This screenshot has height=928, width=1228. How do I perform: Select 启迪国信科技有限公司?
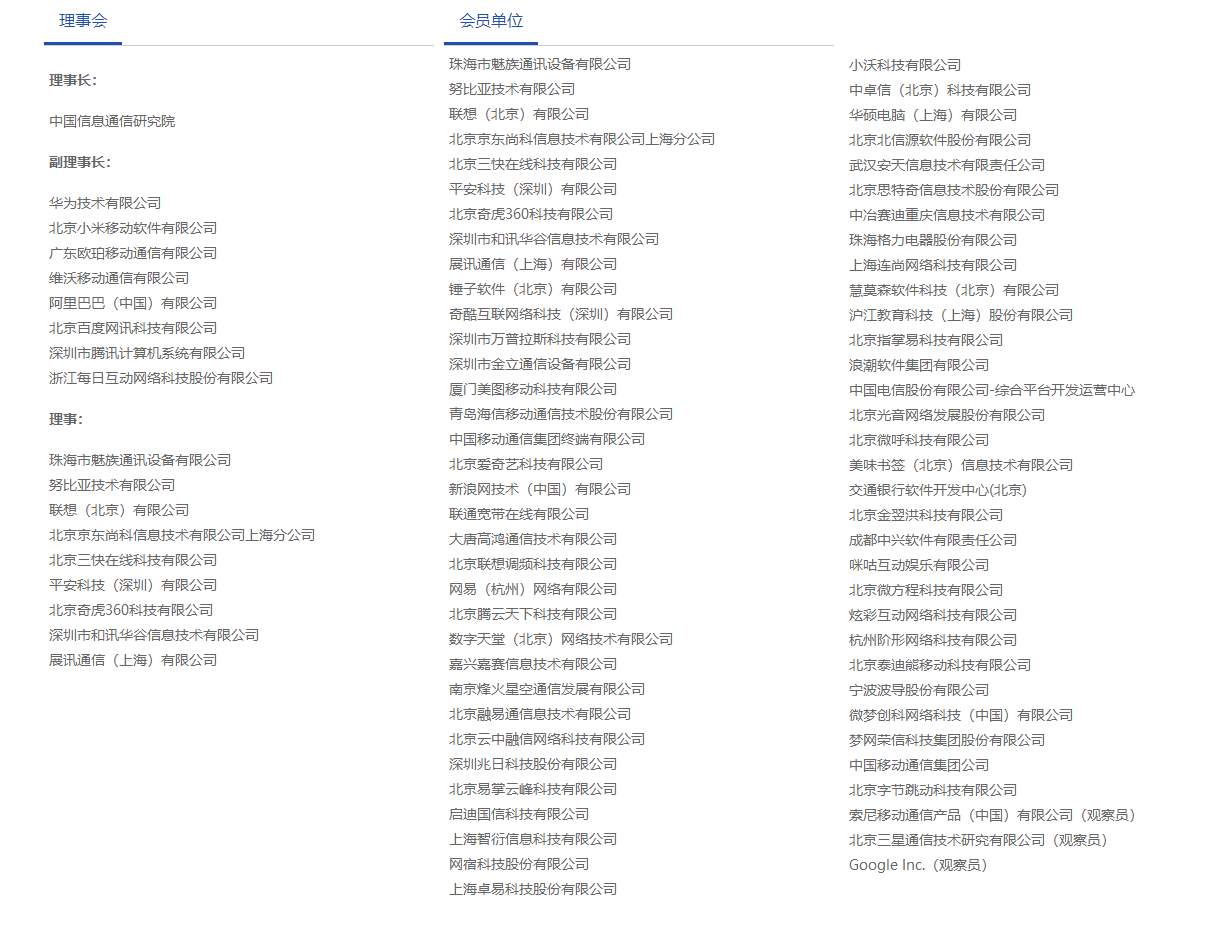click(519, 814)
